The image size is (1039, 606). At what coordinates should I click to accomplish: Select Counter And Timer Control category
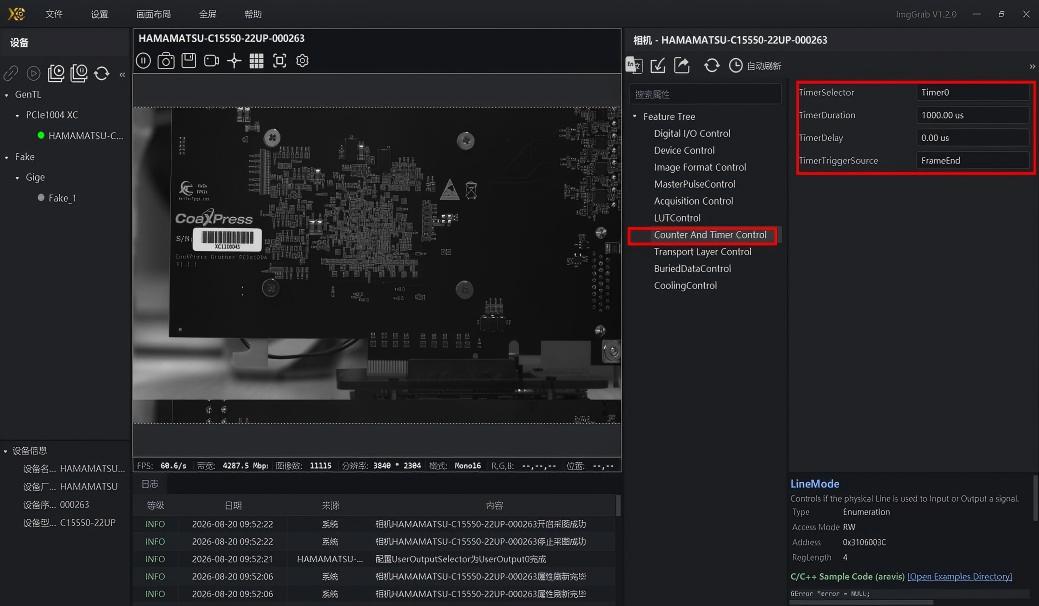[x=710, y=235]
